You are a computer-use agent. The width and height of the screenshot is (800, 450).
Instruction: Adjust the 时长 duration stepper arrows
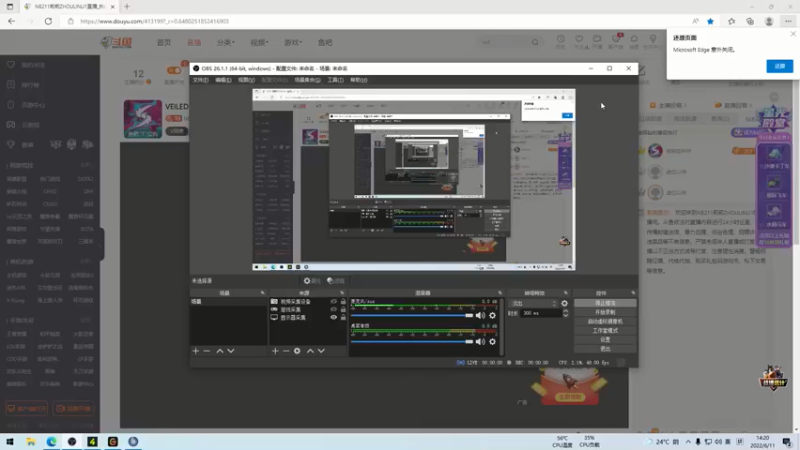[x=565, y=313]
